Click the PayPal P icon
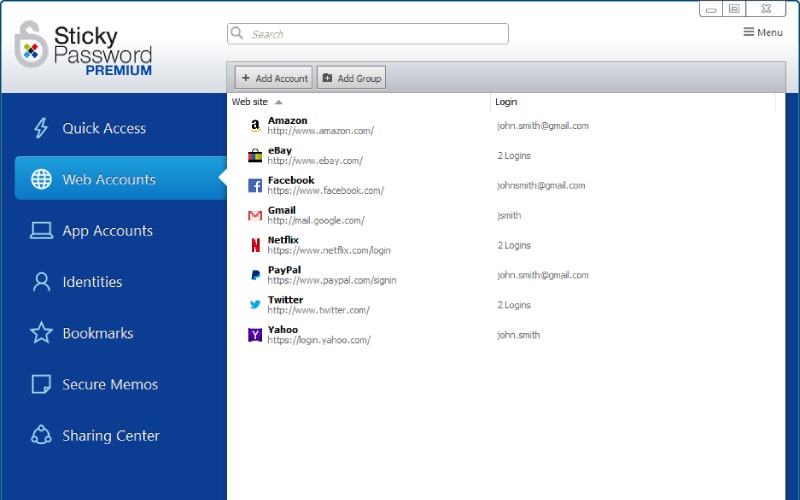The height and width of the screenshot is (500, 800). [x=255, y=275]
